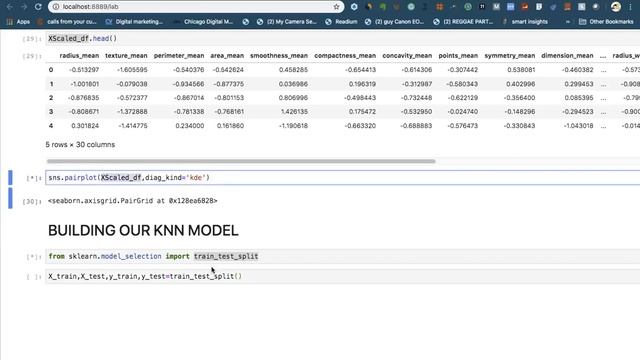Click the value -0.513297 in row 0

pos(84,70)
